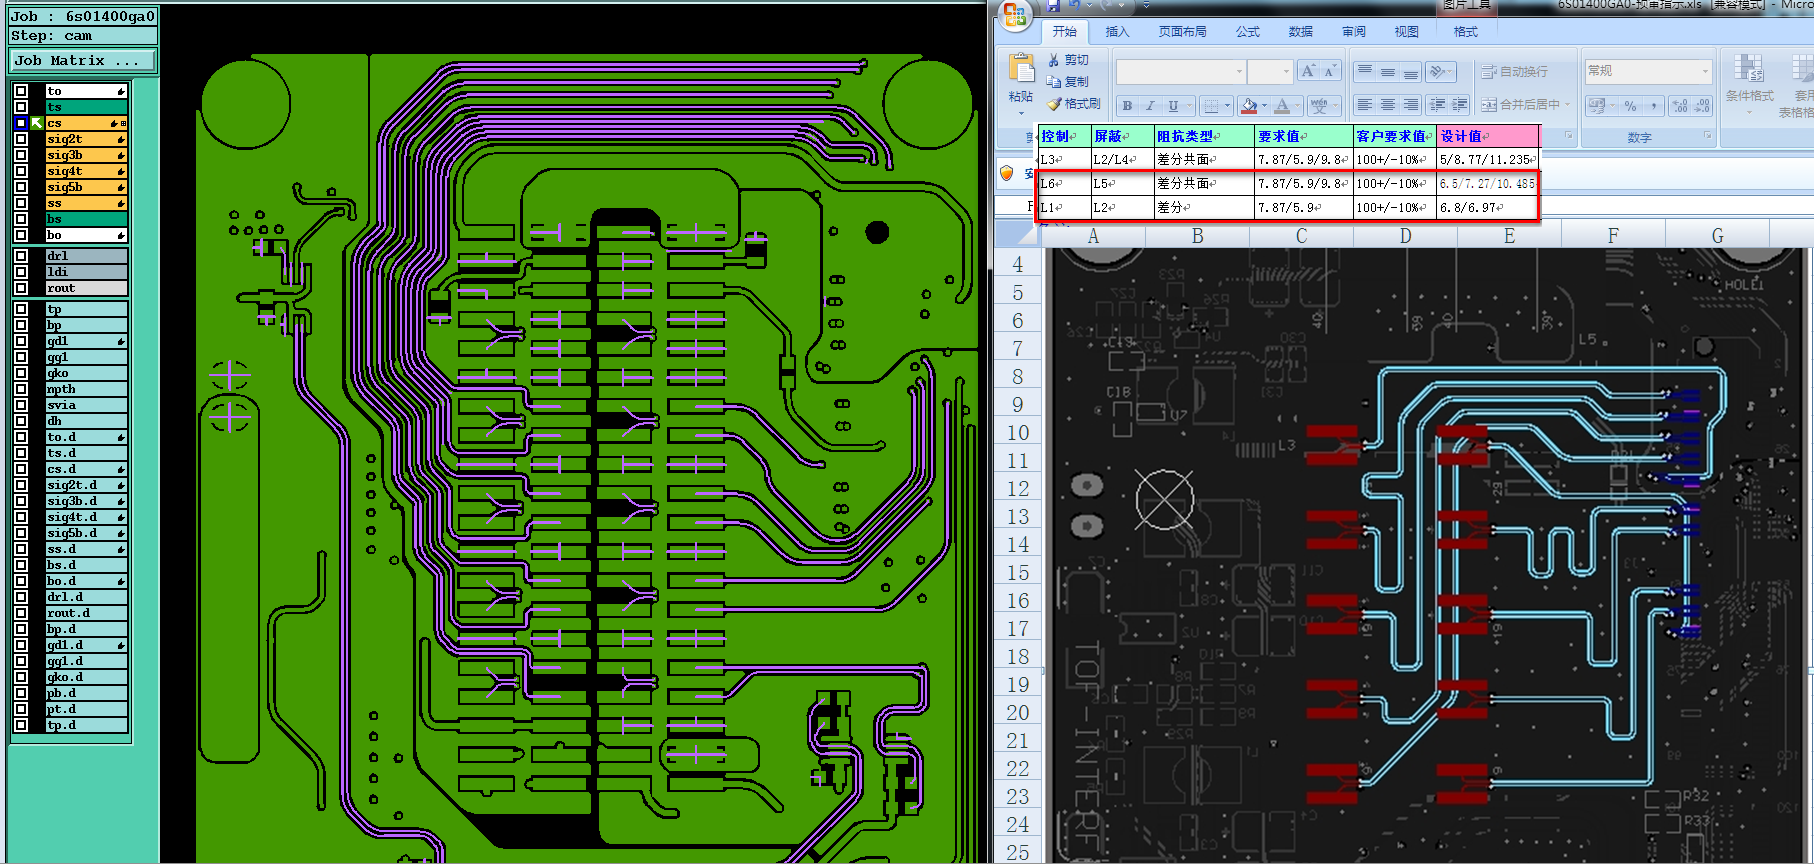
Task: Click the Top Align icon
Action: pyautogui.click(x=1365, y=71)
